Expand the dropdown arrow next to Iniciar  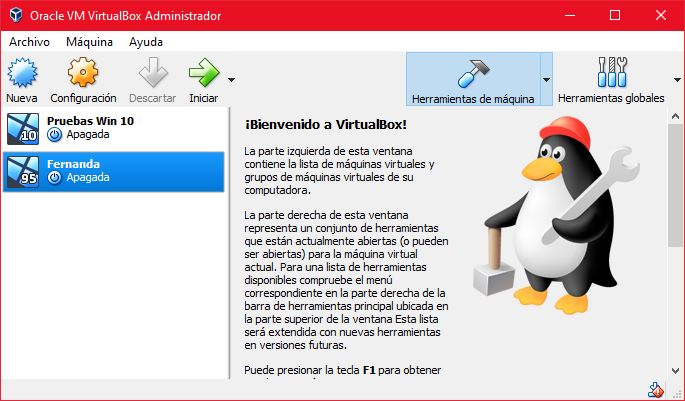pos(232,80)
